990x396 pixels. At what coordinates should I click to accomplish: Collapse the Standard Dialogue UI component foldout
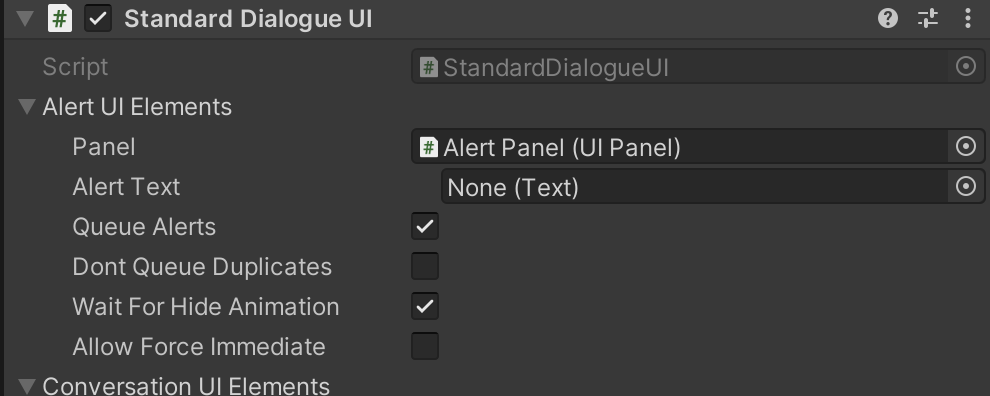tap(25, 18)
